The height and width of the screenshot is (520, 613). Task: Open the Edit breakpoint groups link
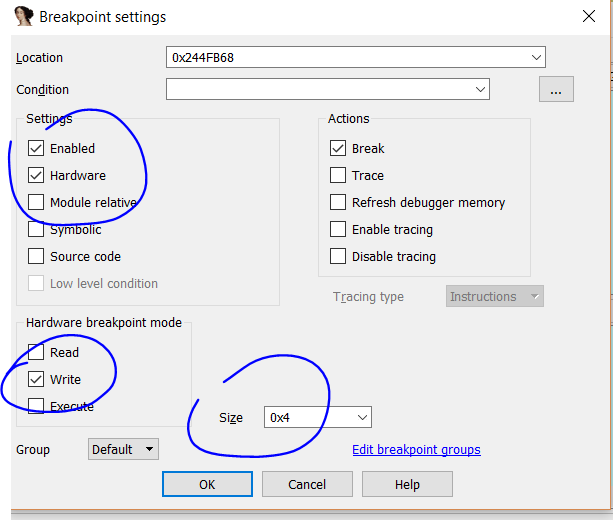pyautogui.click(x=416, y=450)
